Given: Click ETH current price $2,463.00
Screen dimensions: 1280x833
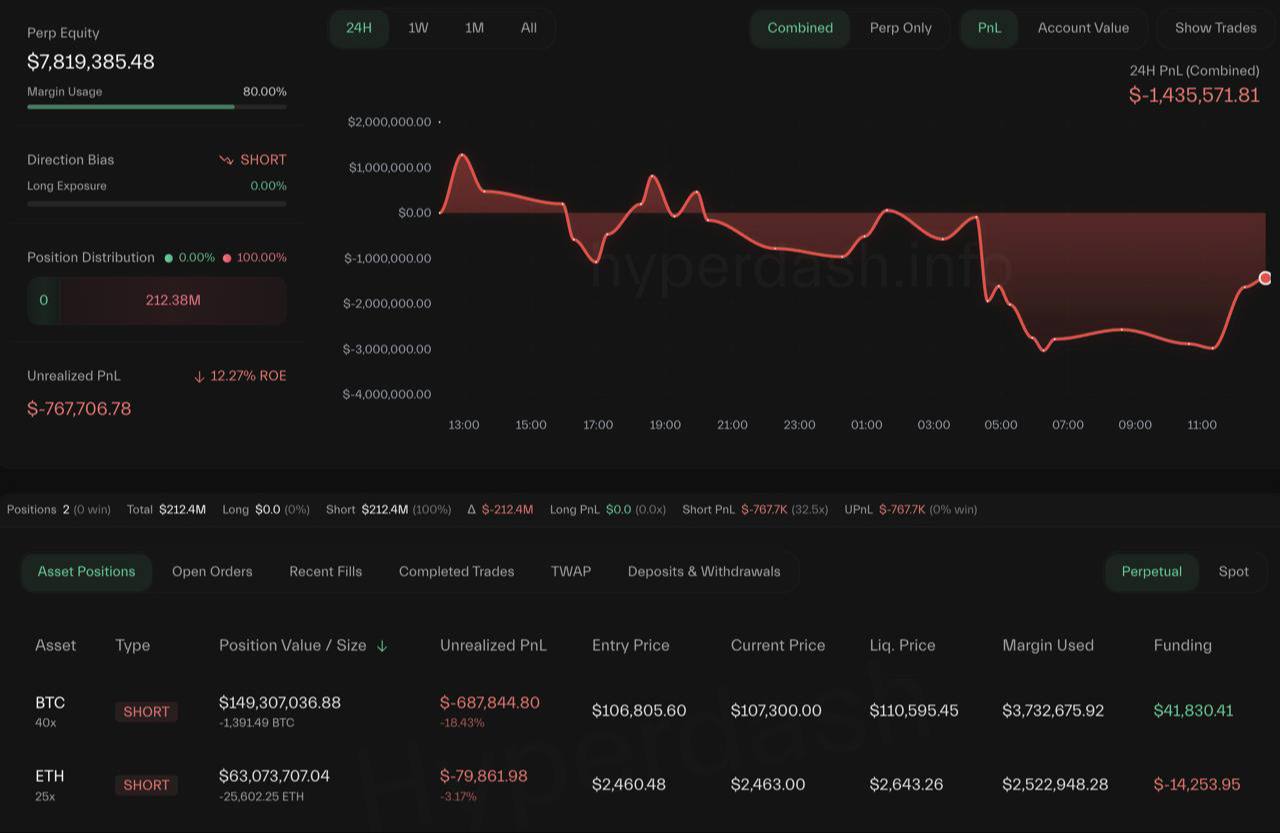Looking at the screenshot, I should pyautogui.click(x=768, y=785).
